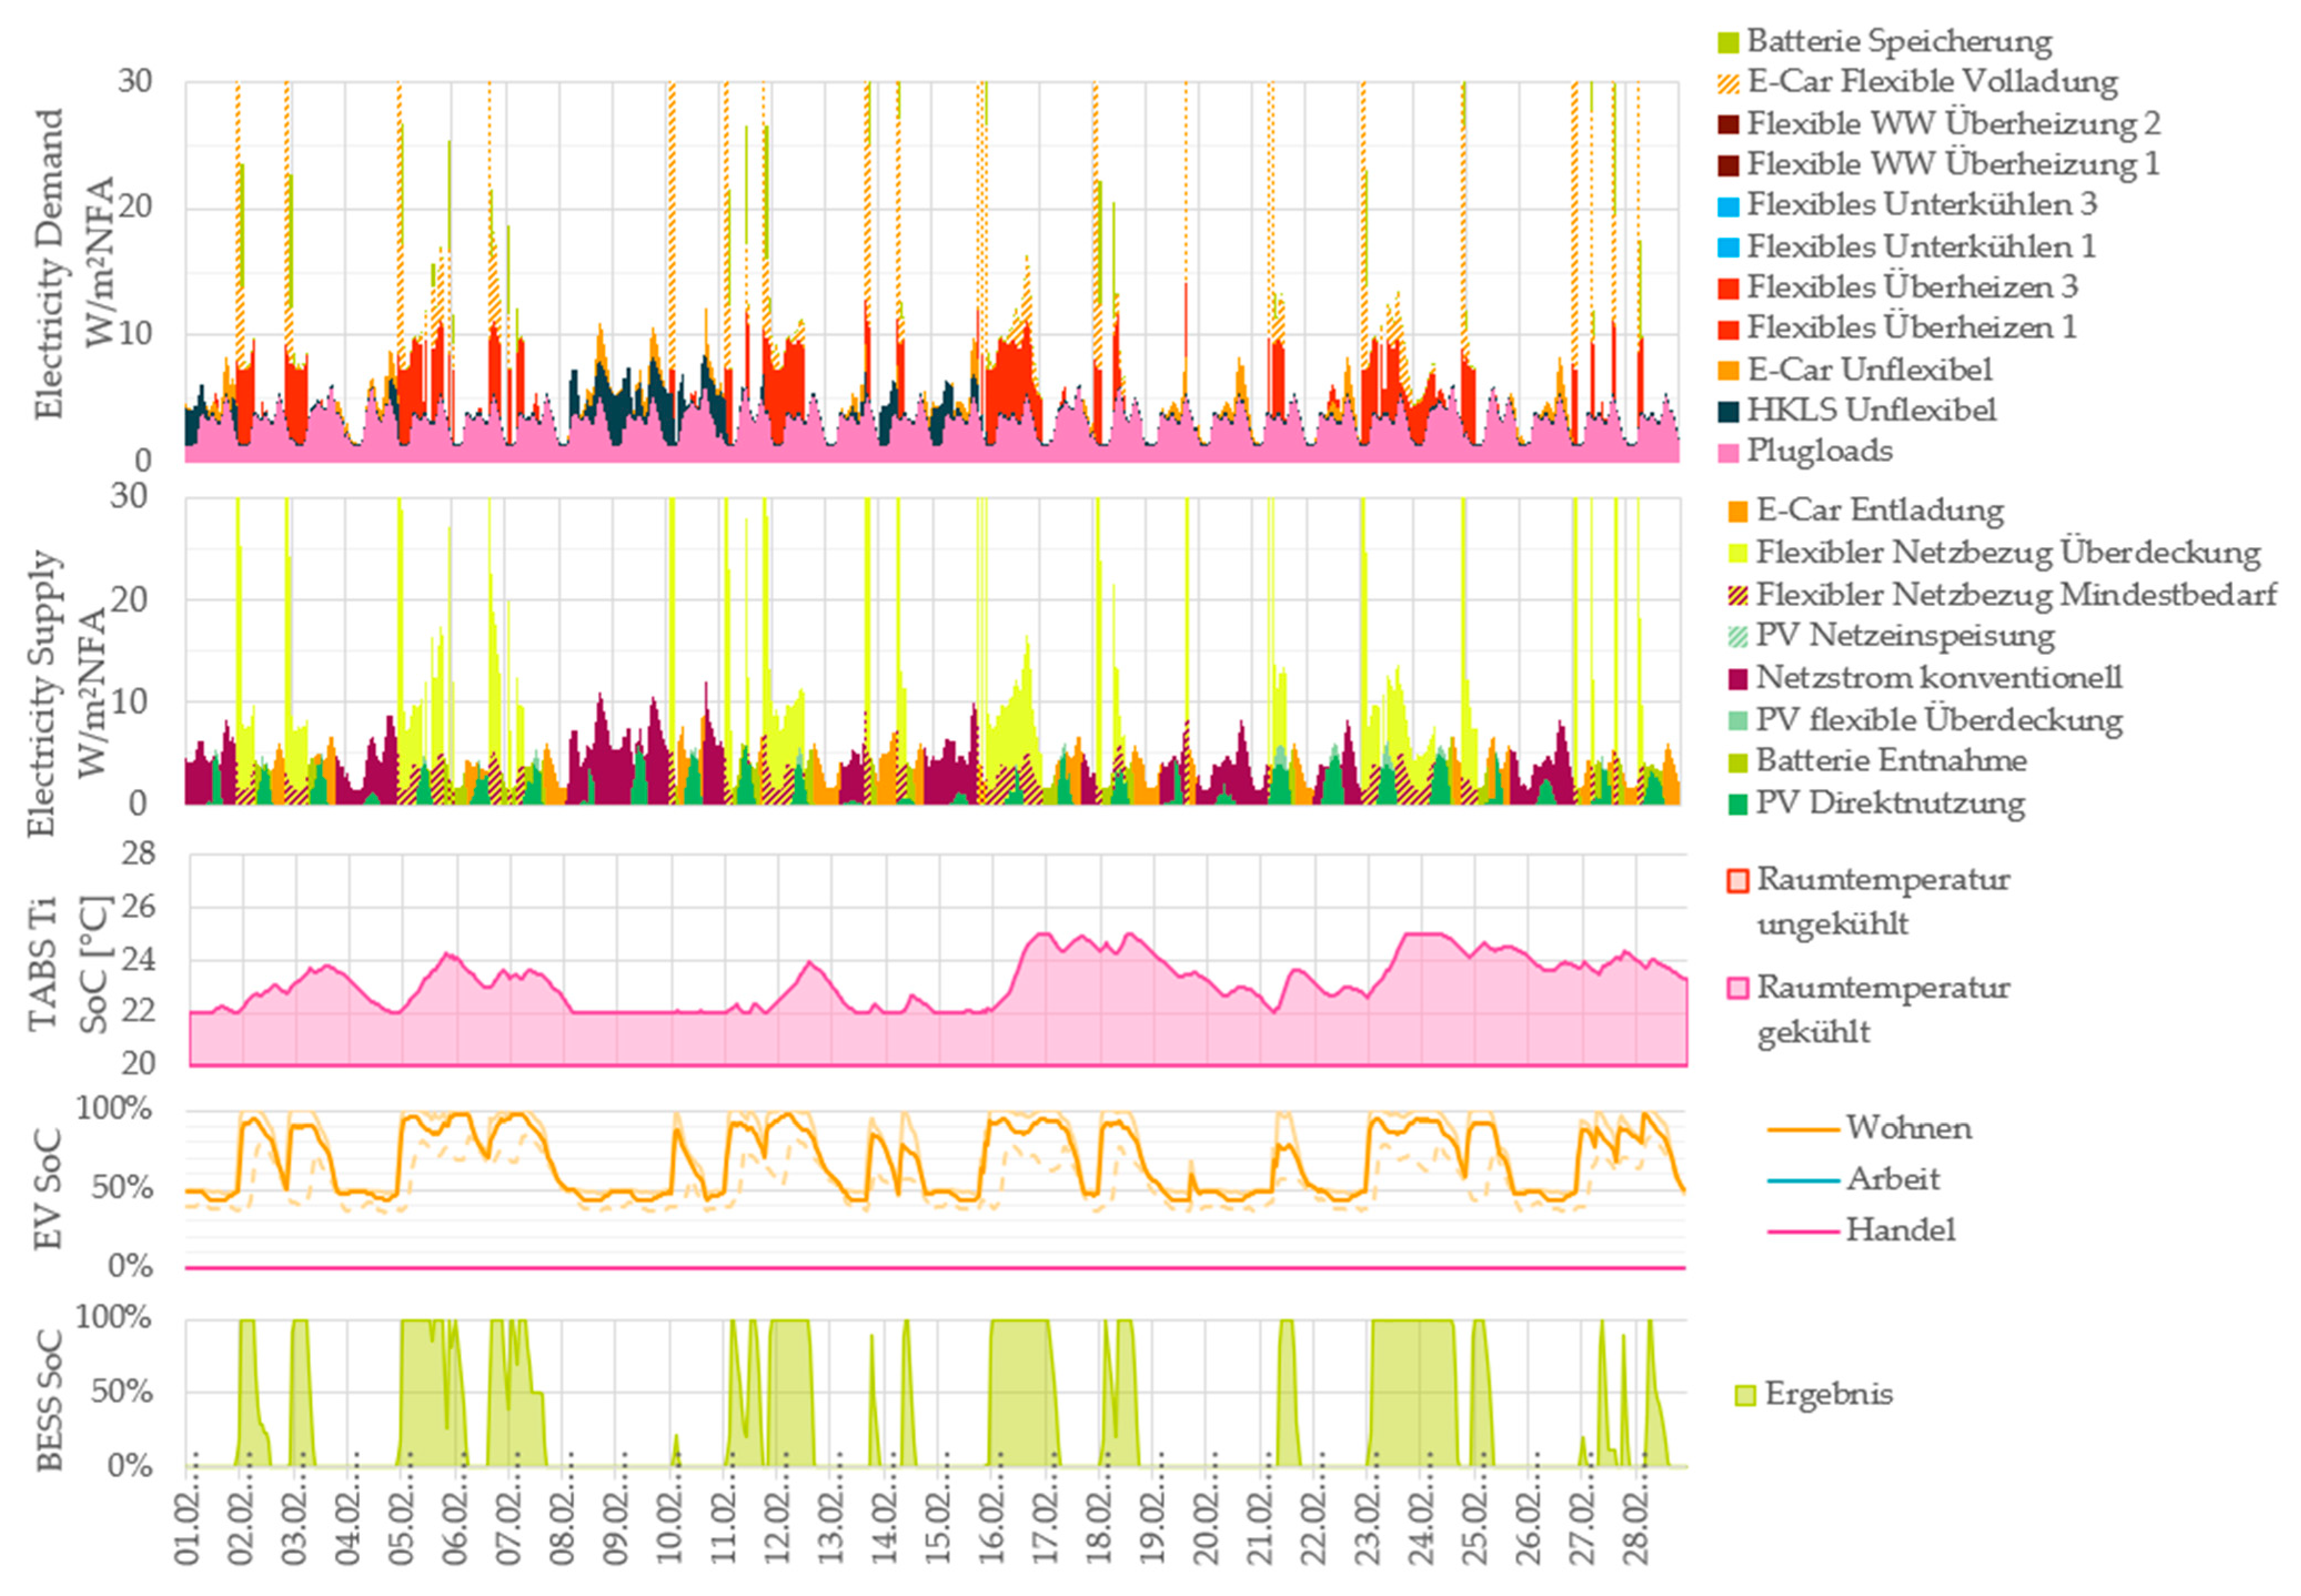Click the Plugloads pink legend swatch
Image resolution: width=2301 pixels, height=1596 pixels.
coord(1727,453)
